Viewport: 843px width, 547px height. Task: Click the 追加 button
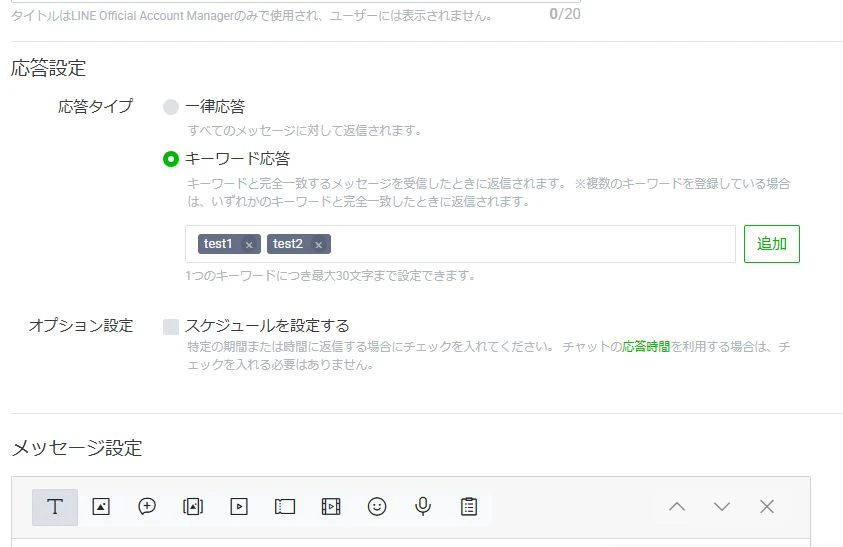[x=772, y=244]
